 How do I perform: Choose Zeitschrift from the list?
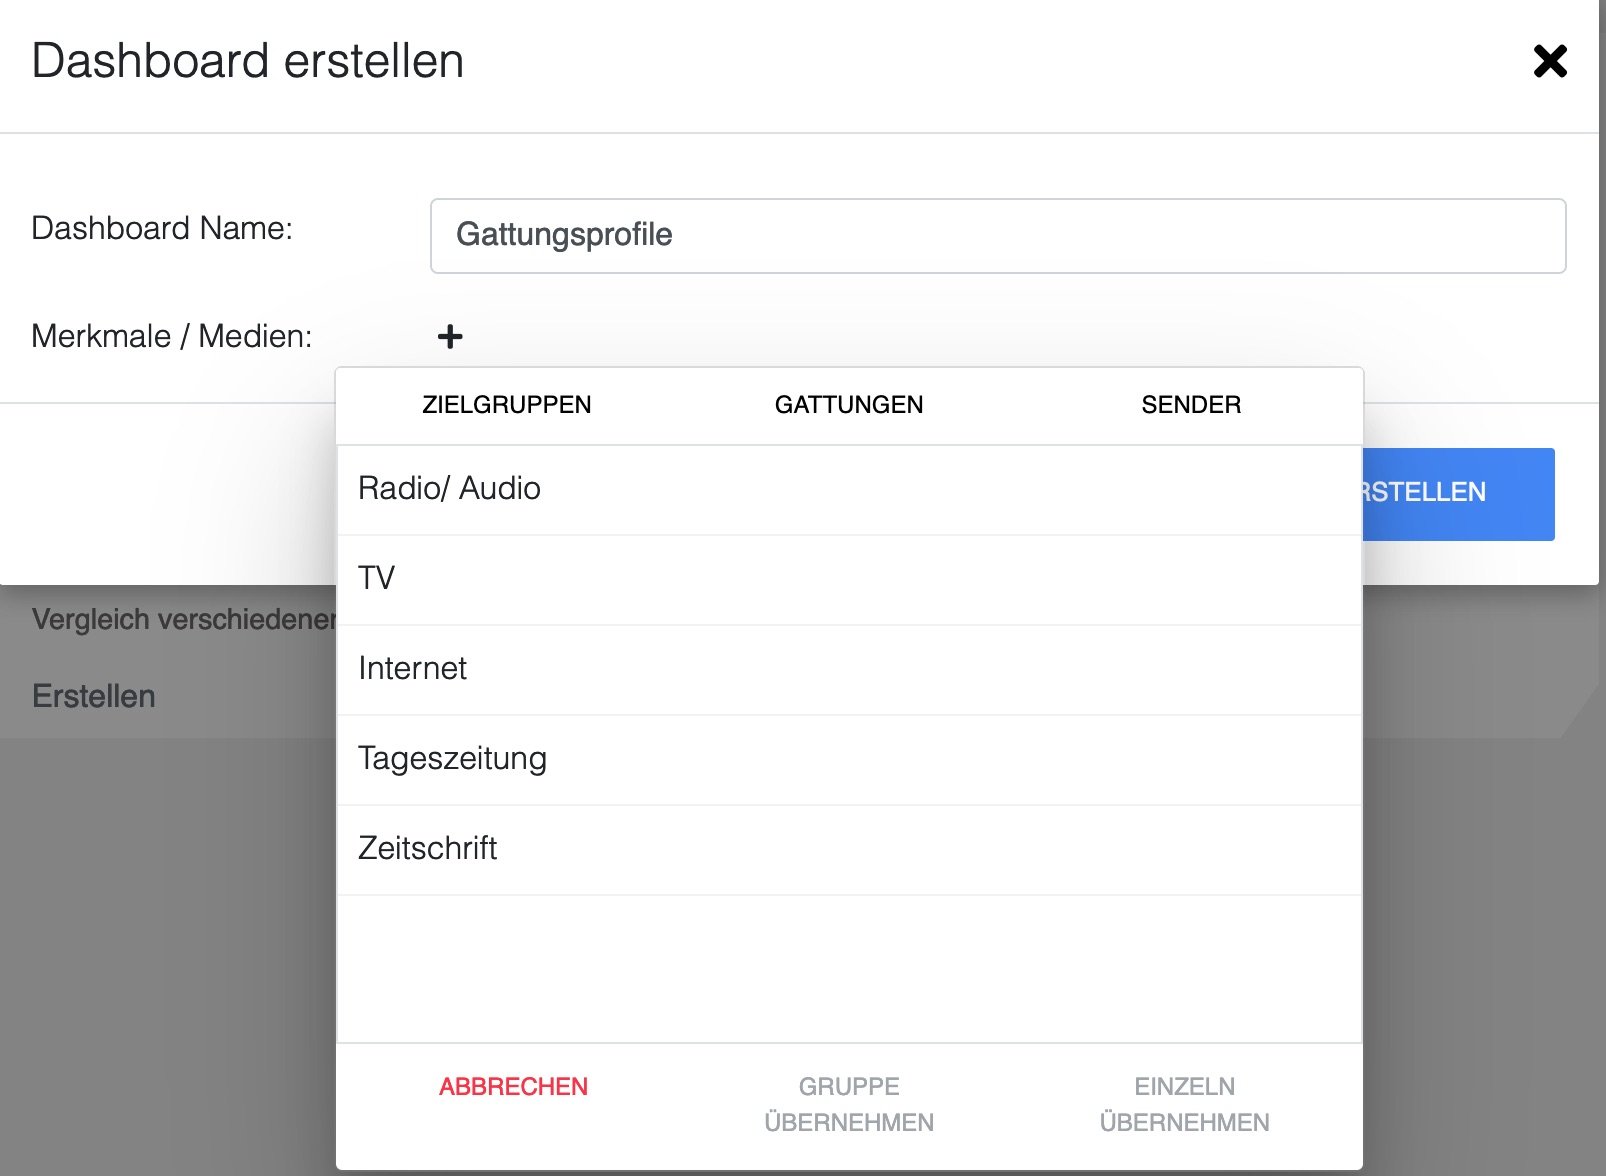point(427,849)
